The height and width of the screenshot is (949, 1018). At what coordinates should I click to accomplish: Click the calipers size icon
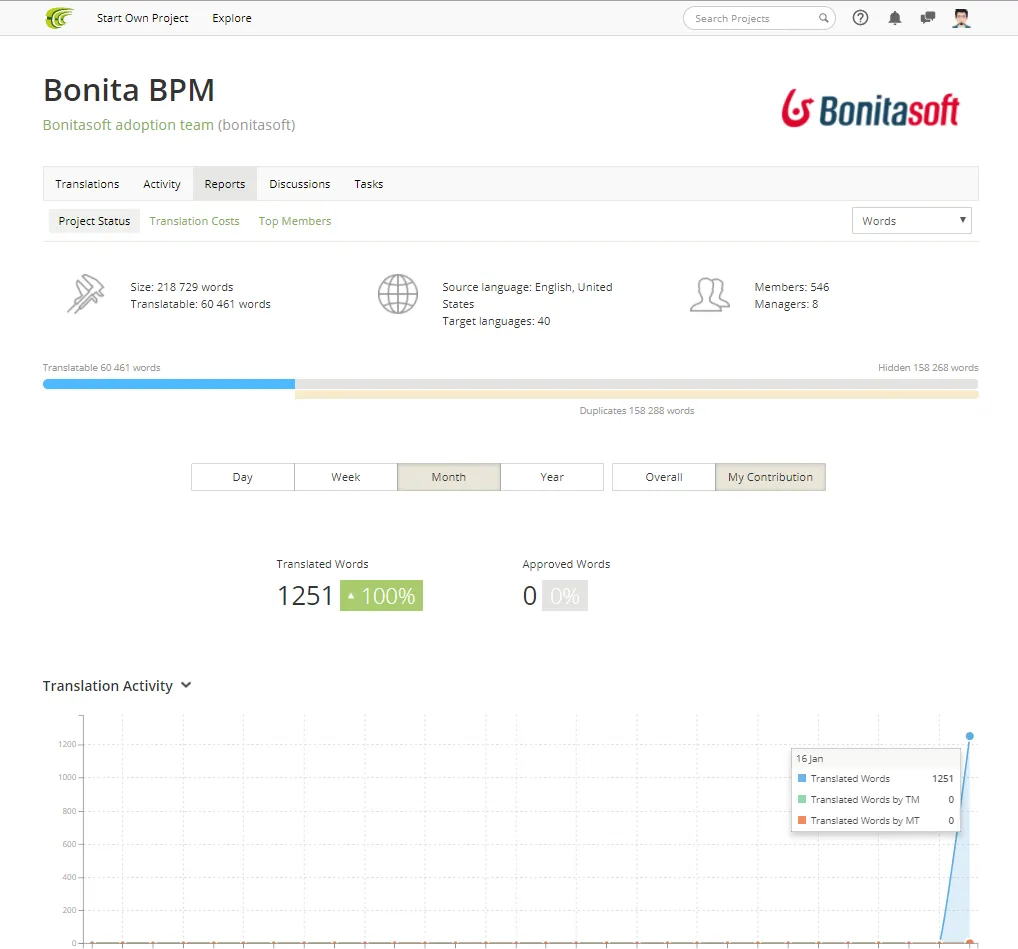click(x=86, y=294)
